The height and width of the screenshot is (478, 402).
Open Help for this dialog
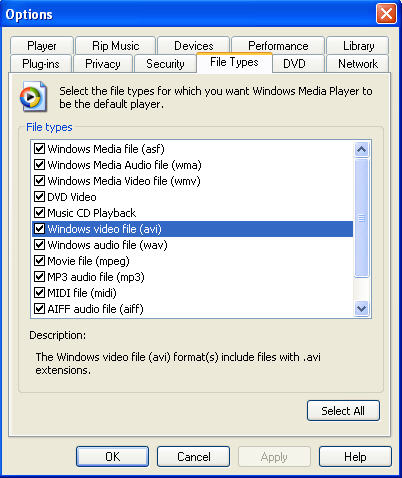(355, 456)
